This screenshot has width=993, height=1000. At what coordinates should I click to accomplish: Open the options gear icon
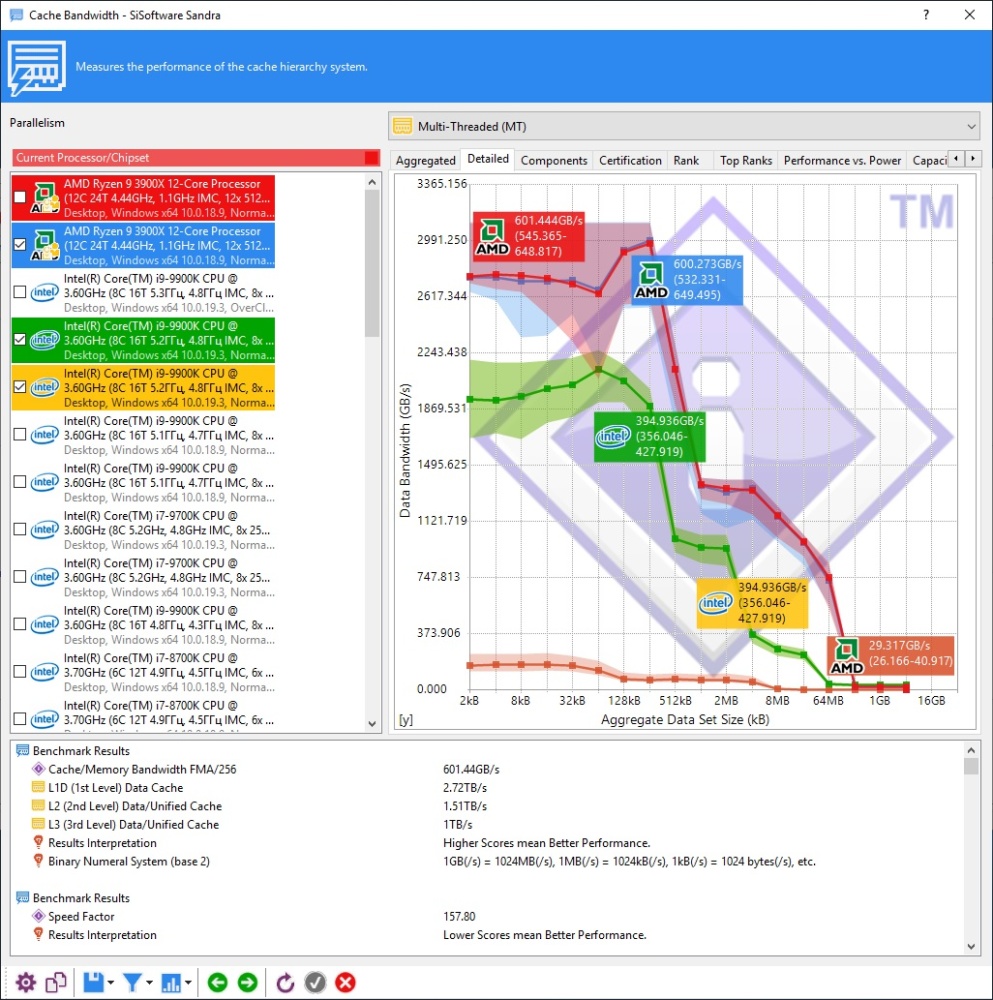click(26, 982)
